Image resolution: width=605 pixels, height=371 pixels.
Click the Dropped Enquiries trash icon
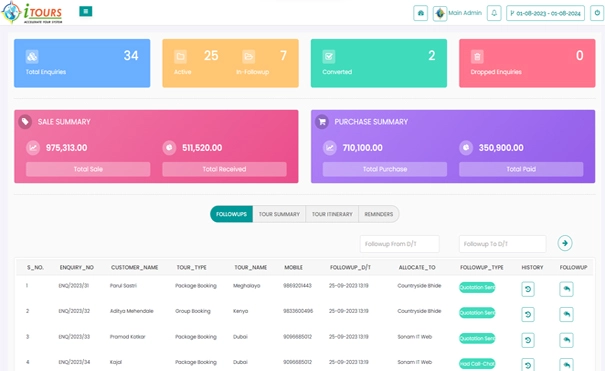(477, 57)
